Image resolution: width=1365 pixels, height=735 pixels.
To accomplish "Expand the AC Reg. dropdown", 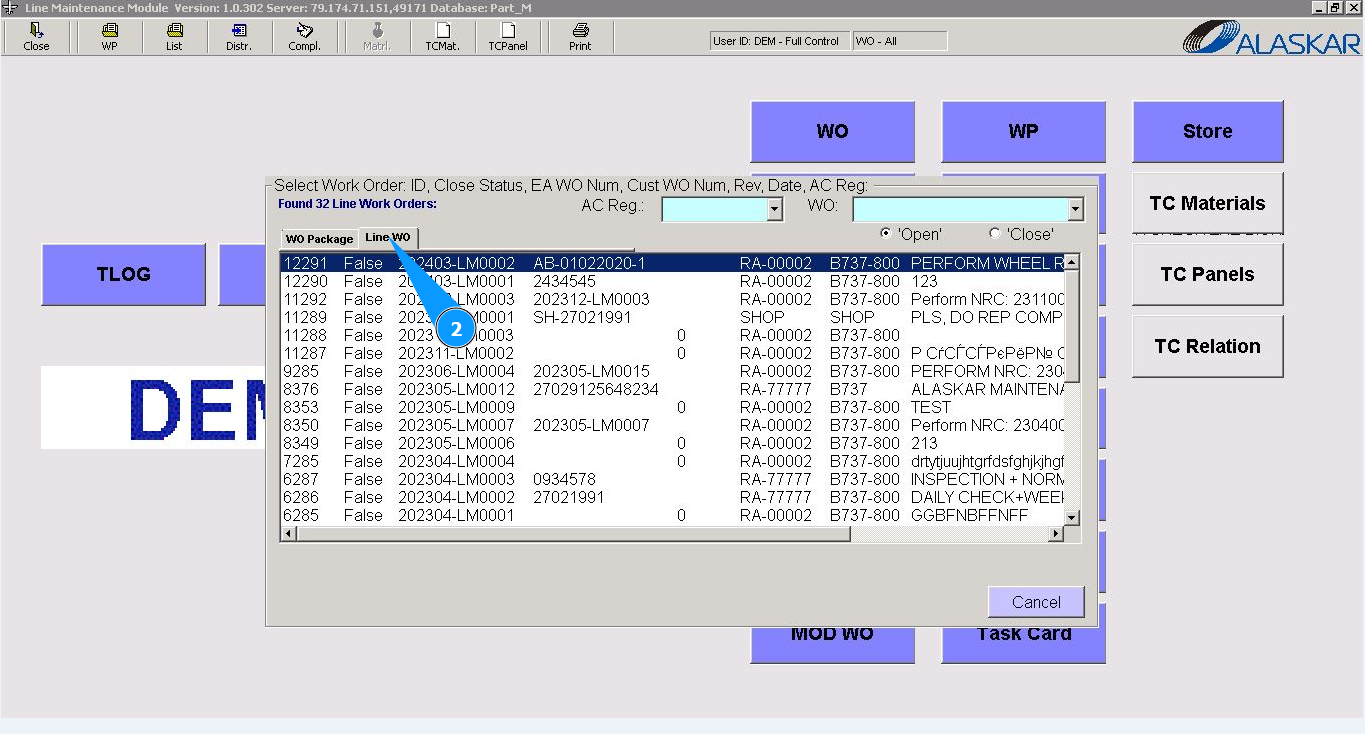I will point(774,209).
